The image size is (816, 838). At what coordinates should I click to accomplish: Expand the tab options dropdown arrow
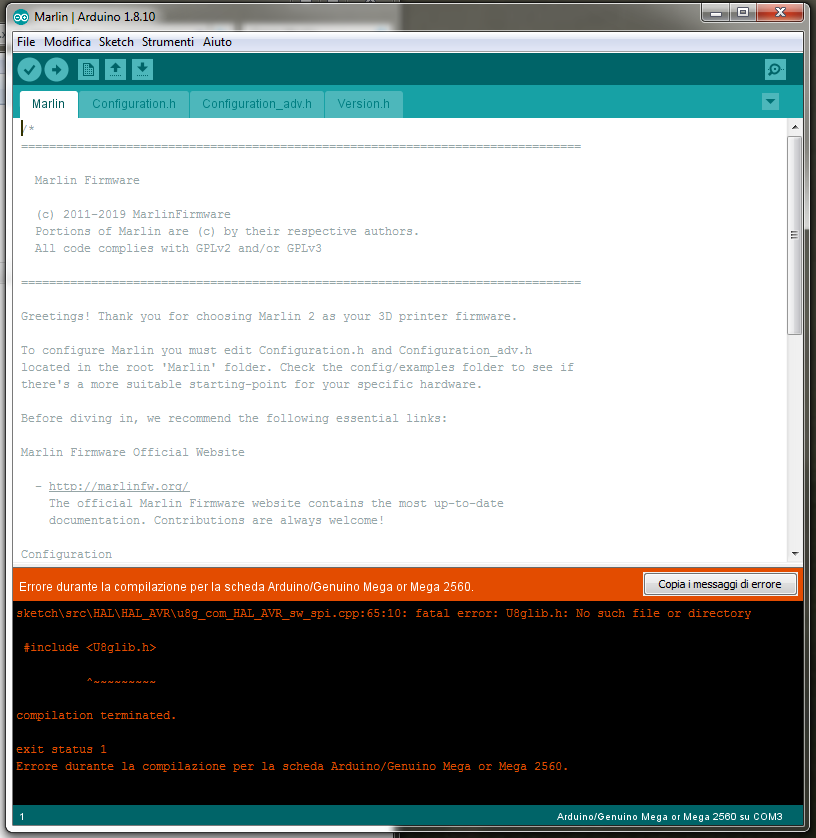[x=770, y=102]
